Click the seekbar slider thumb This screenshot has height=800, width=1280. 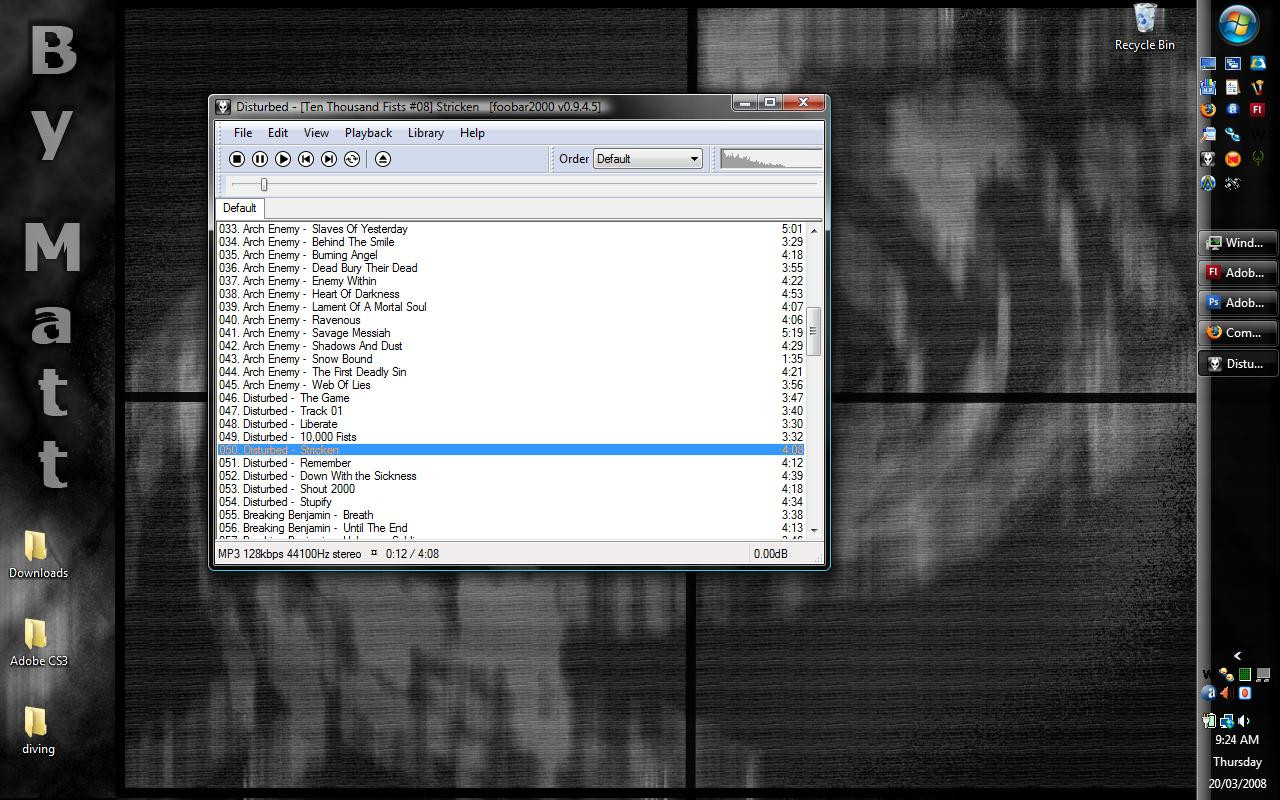click(264, 185)
